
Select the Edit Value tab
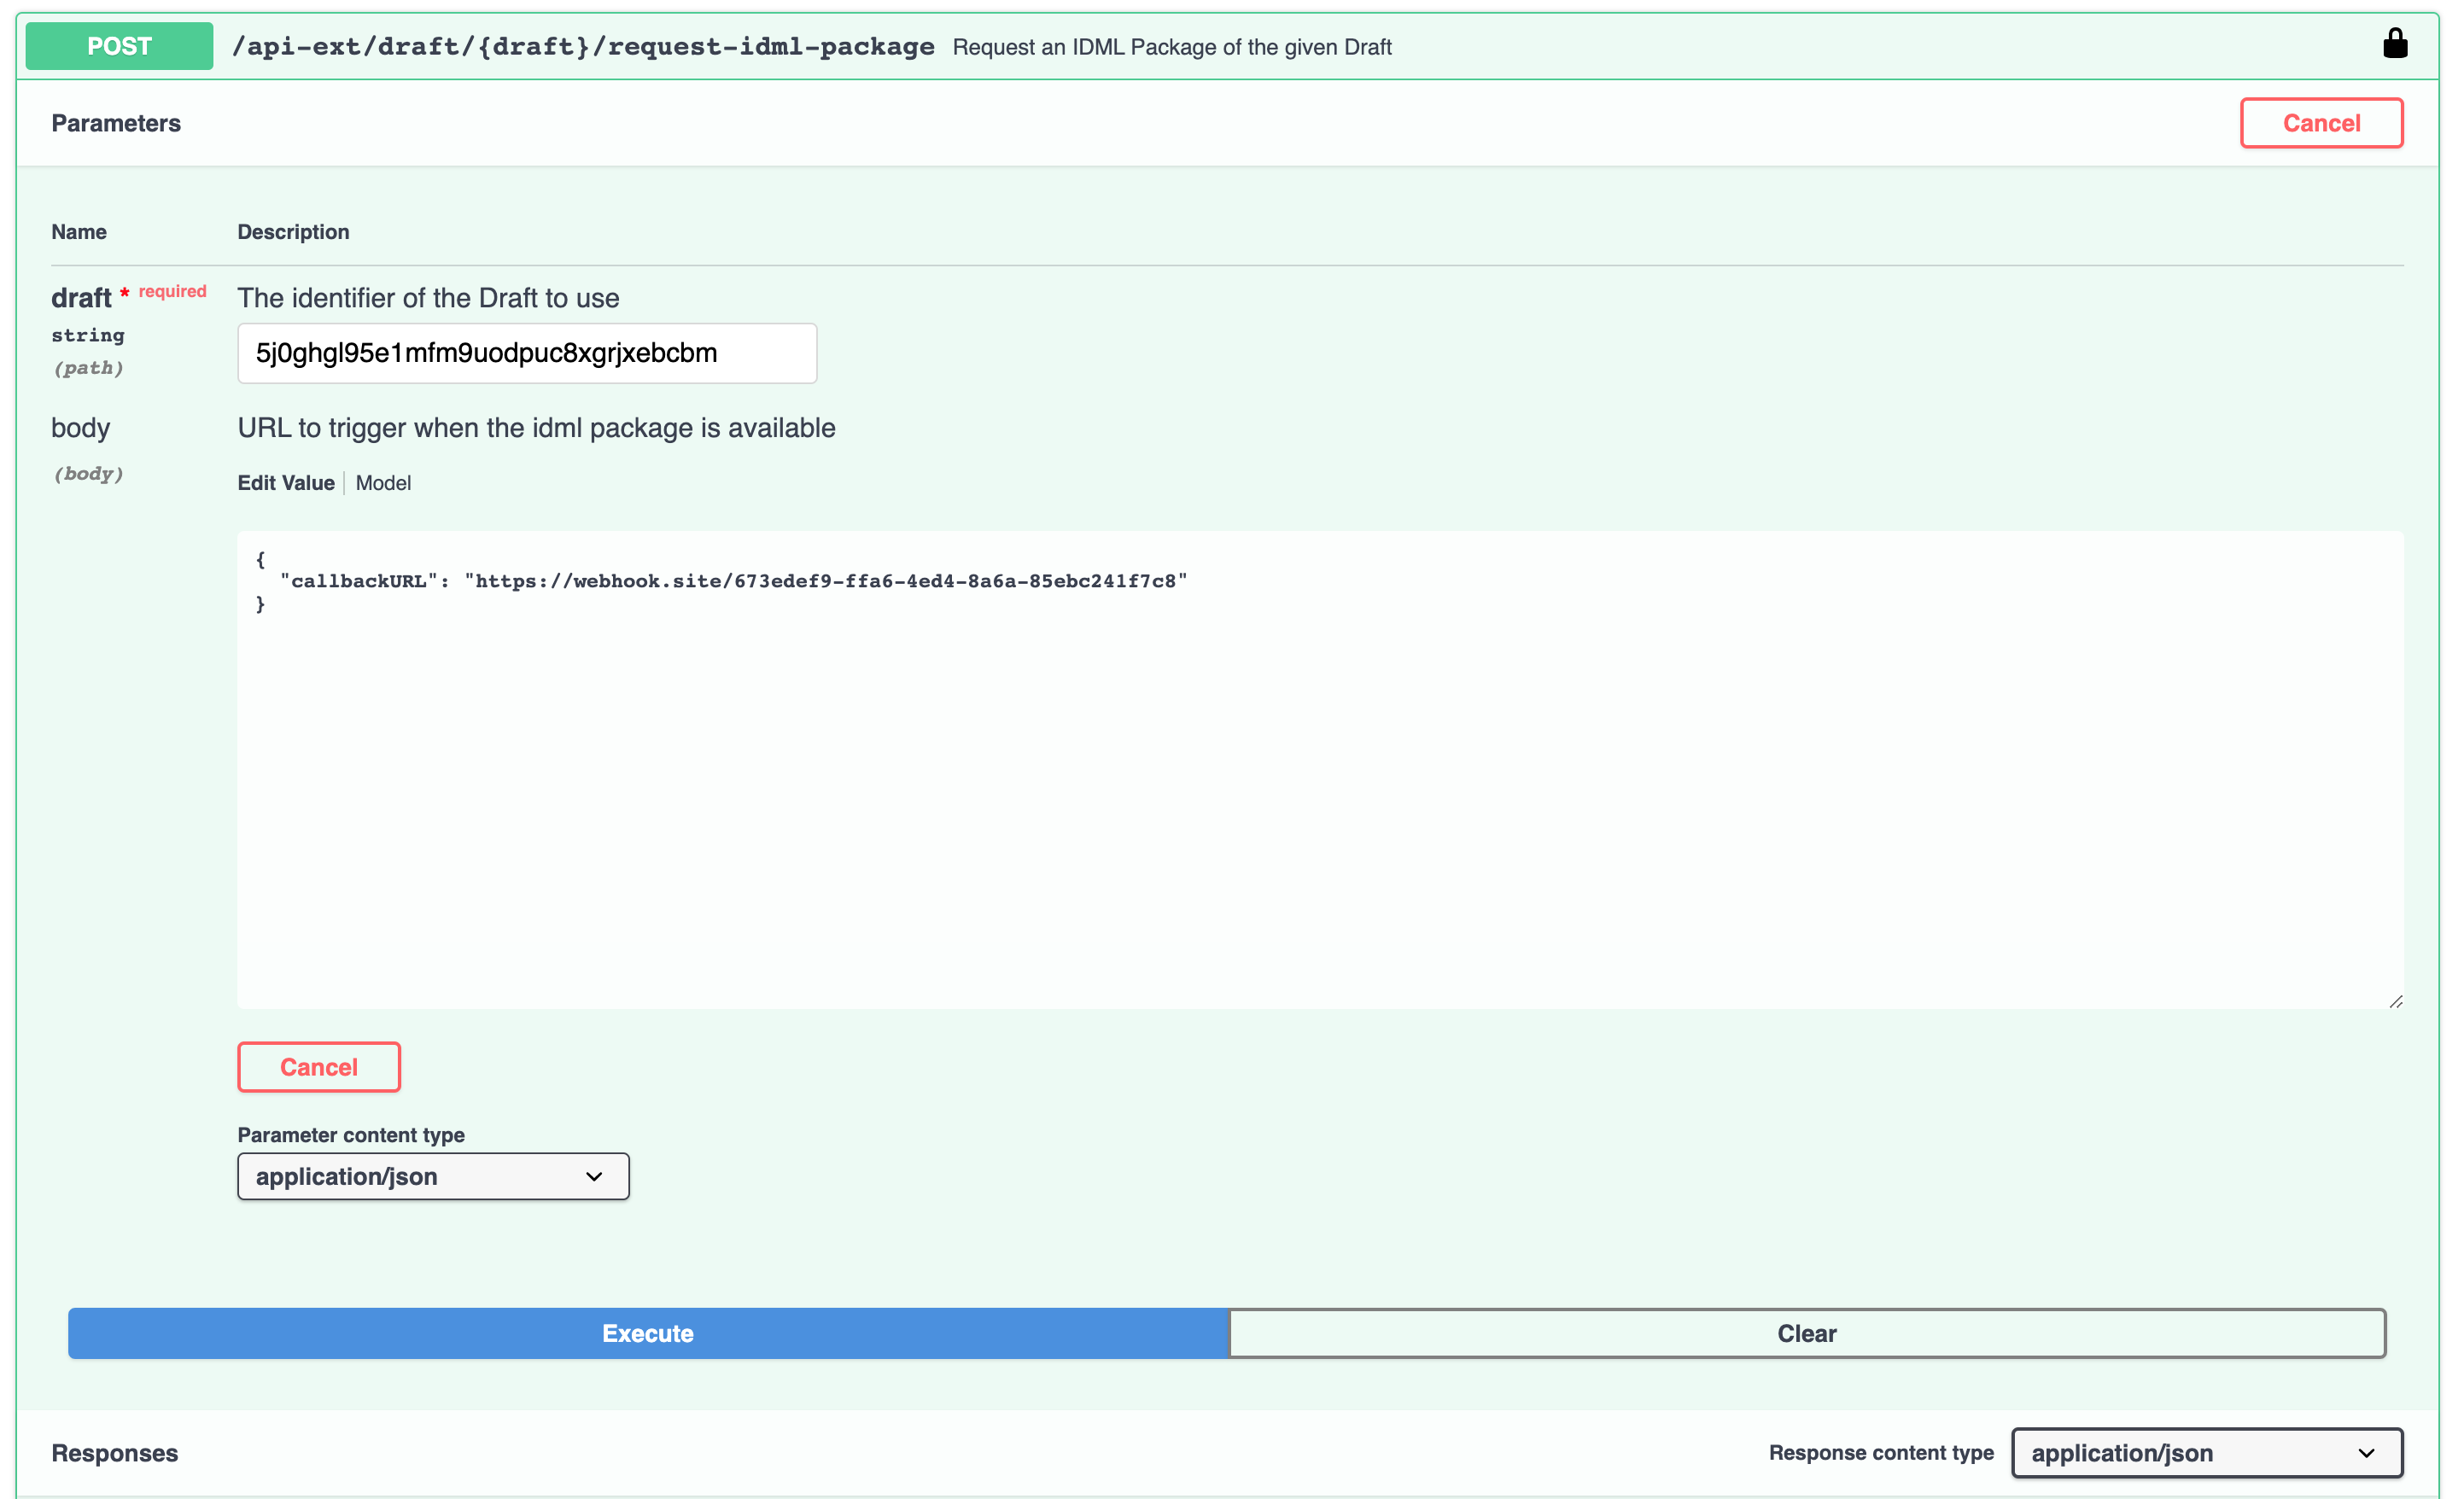286,483
